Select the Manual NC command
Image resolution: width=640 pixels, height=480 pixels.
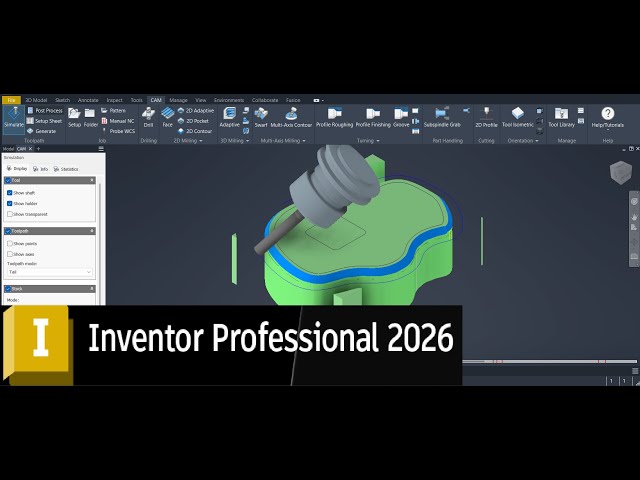coord(118,121)
